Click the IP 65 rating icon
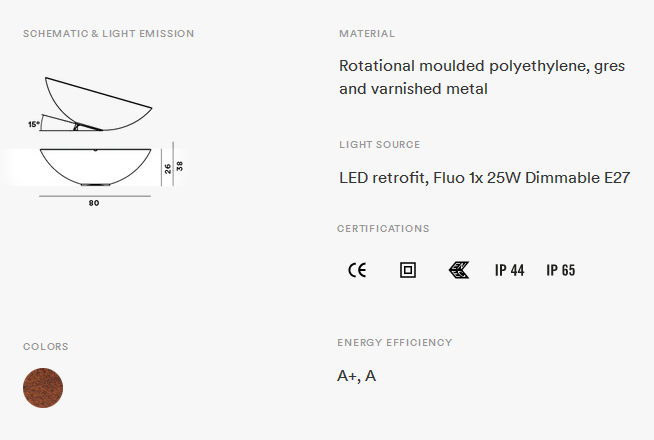The height and width of the screenshot is (440, 654). pyautogui.click(x=561, y=270)
